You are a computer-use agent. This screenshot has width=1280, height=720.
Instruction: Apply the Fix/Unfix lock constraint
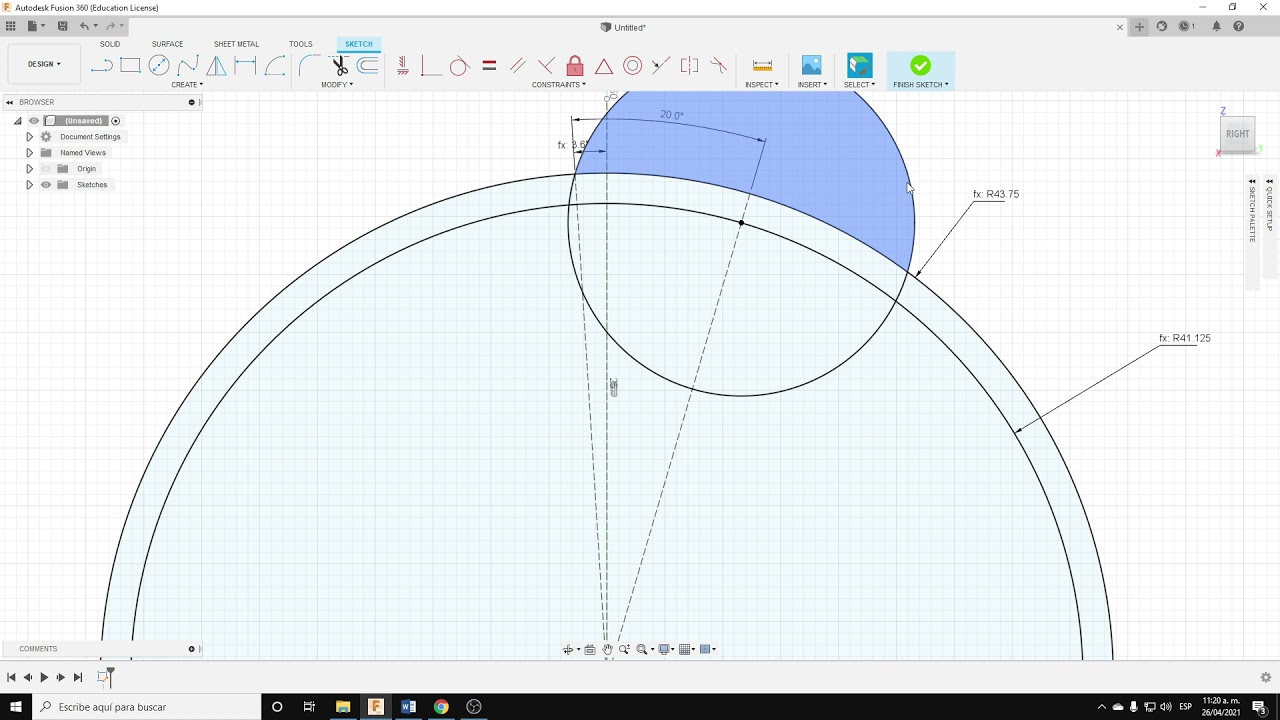[575, 66]
